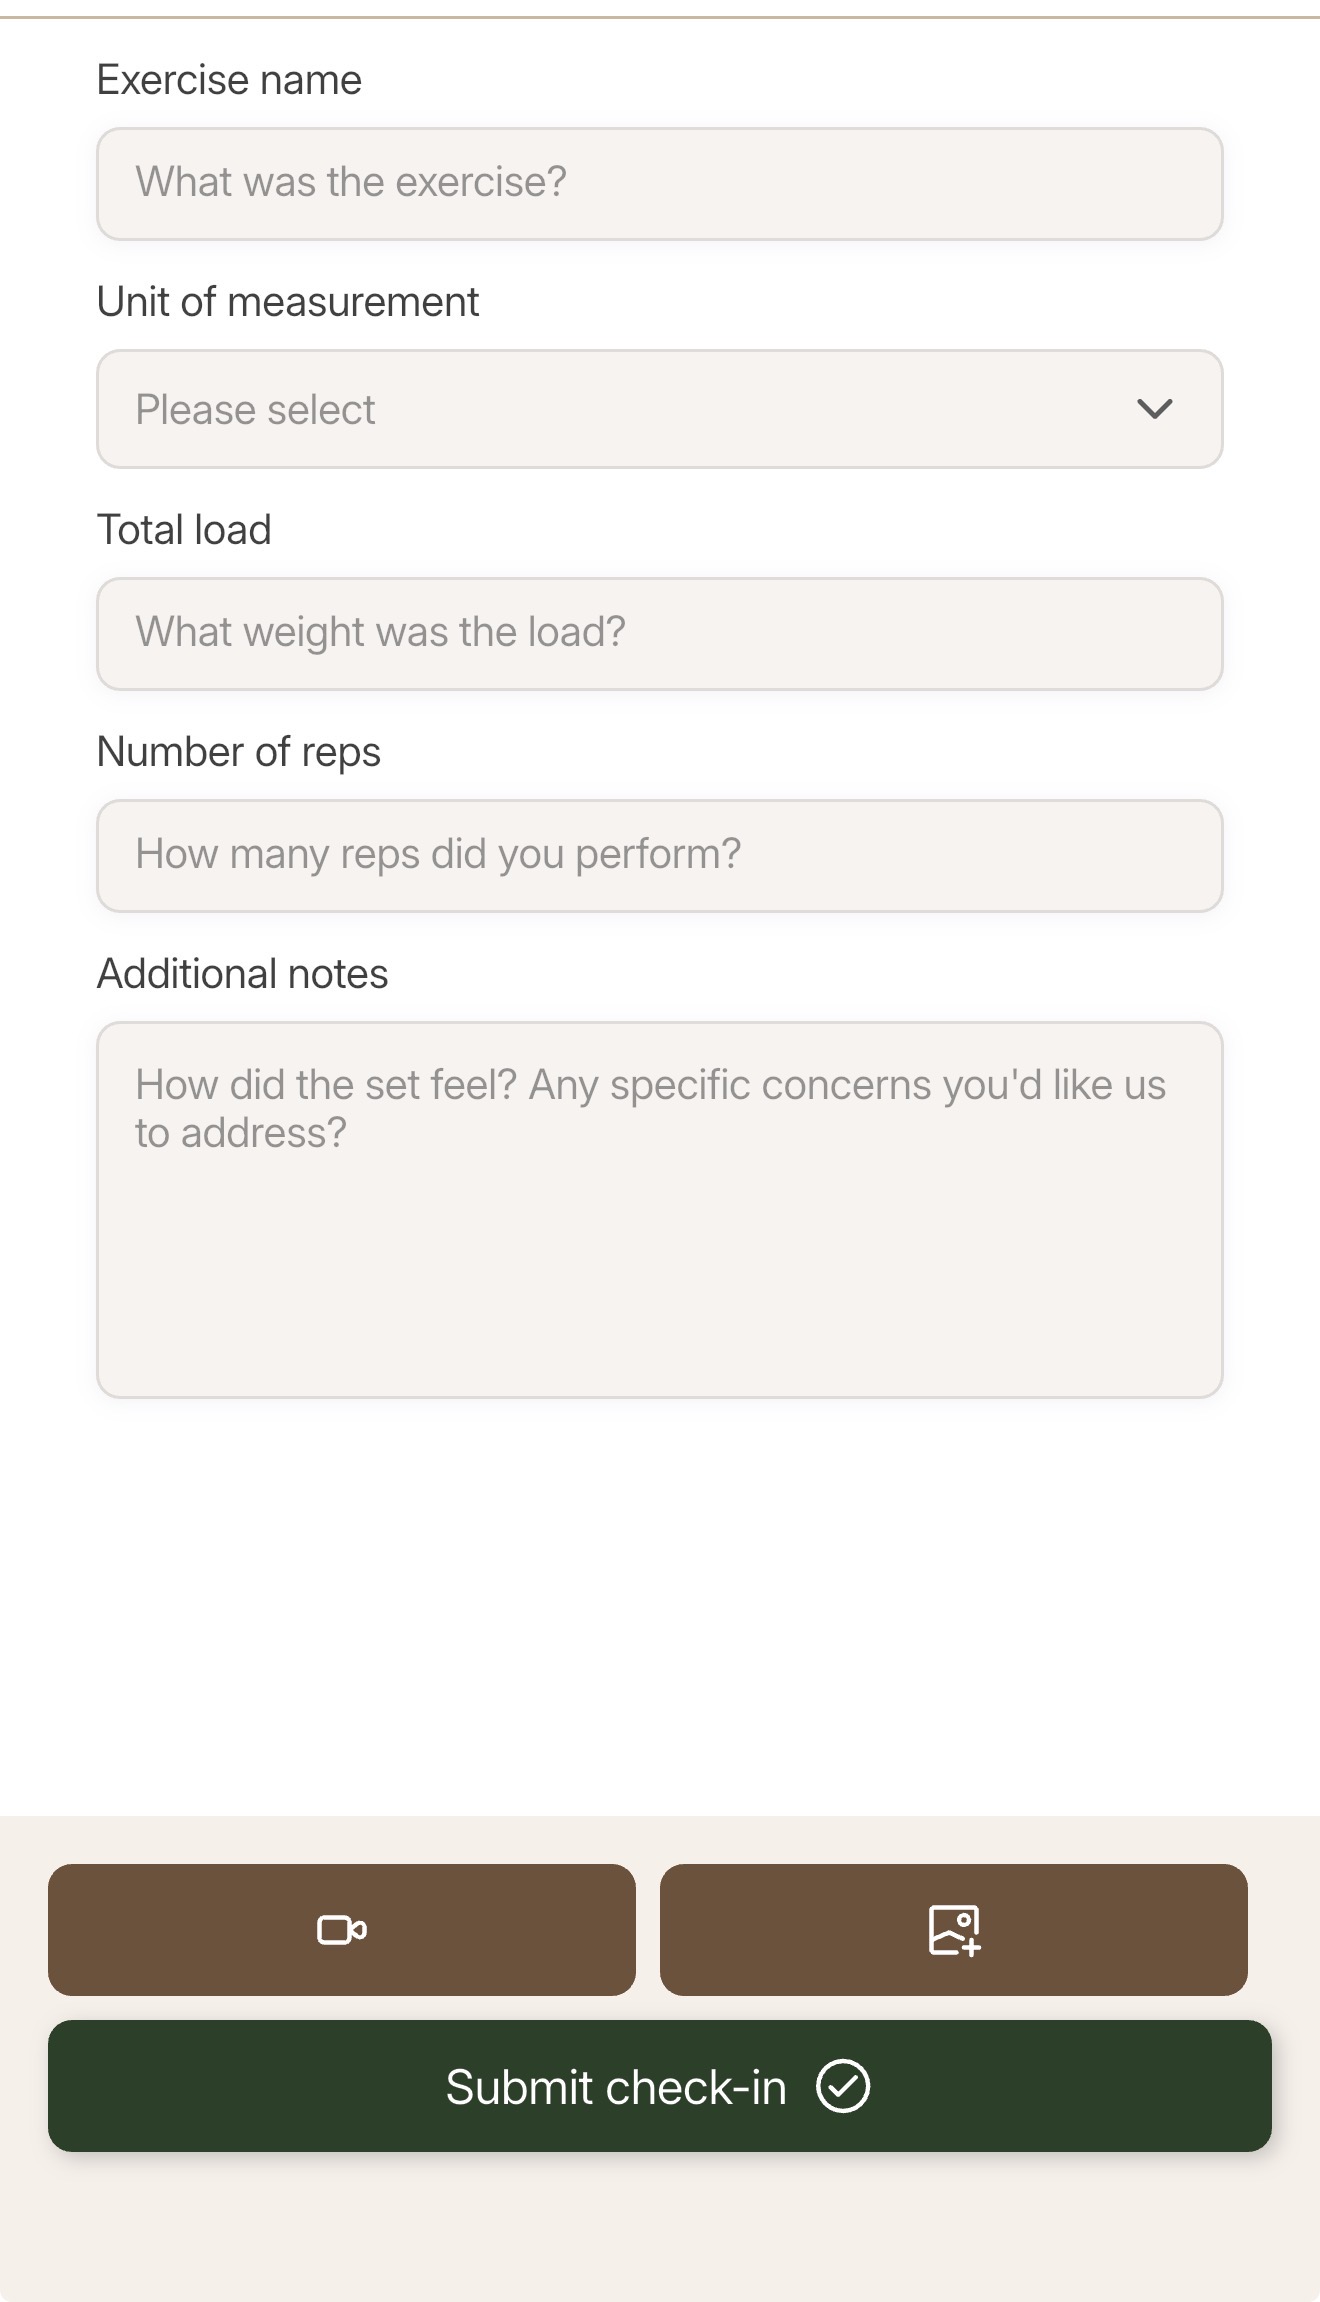Click the brown image upload button
1320x2302 pixels.
click(954, 1930)
